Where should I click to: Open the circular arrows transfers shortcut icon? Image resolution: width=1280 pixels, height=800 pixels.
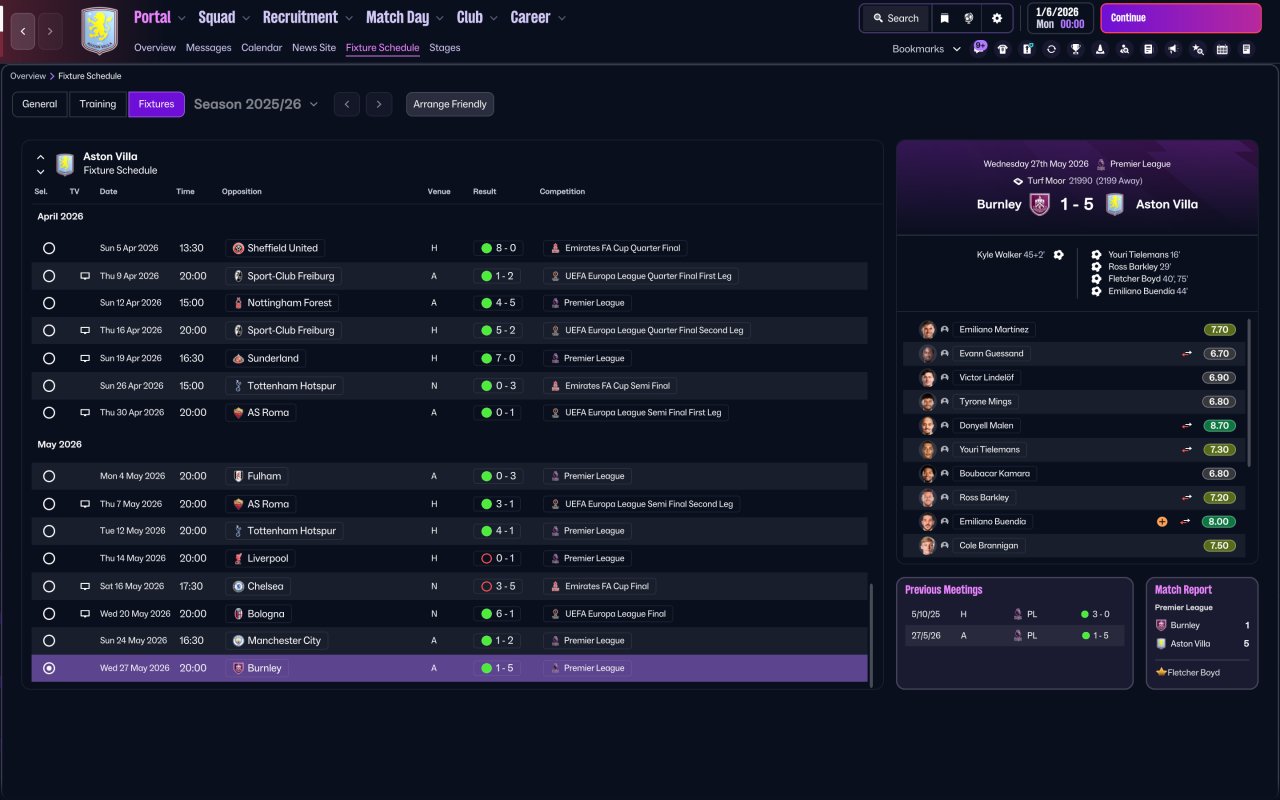click(1051, 49)
